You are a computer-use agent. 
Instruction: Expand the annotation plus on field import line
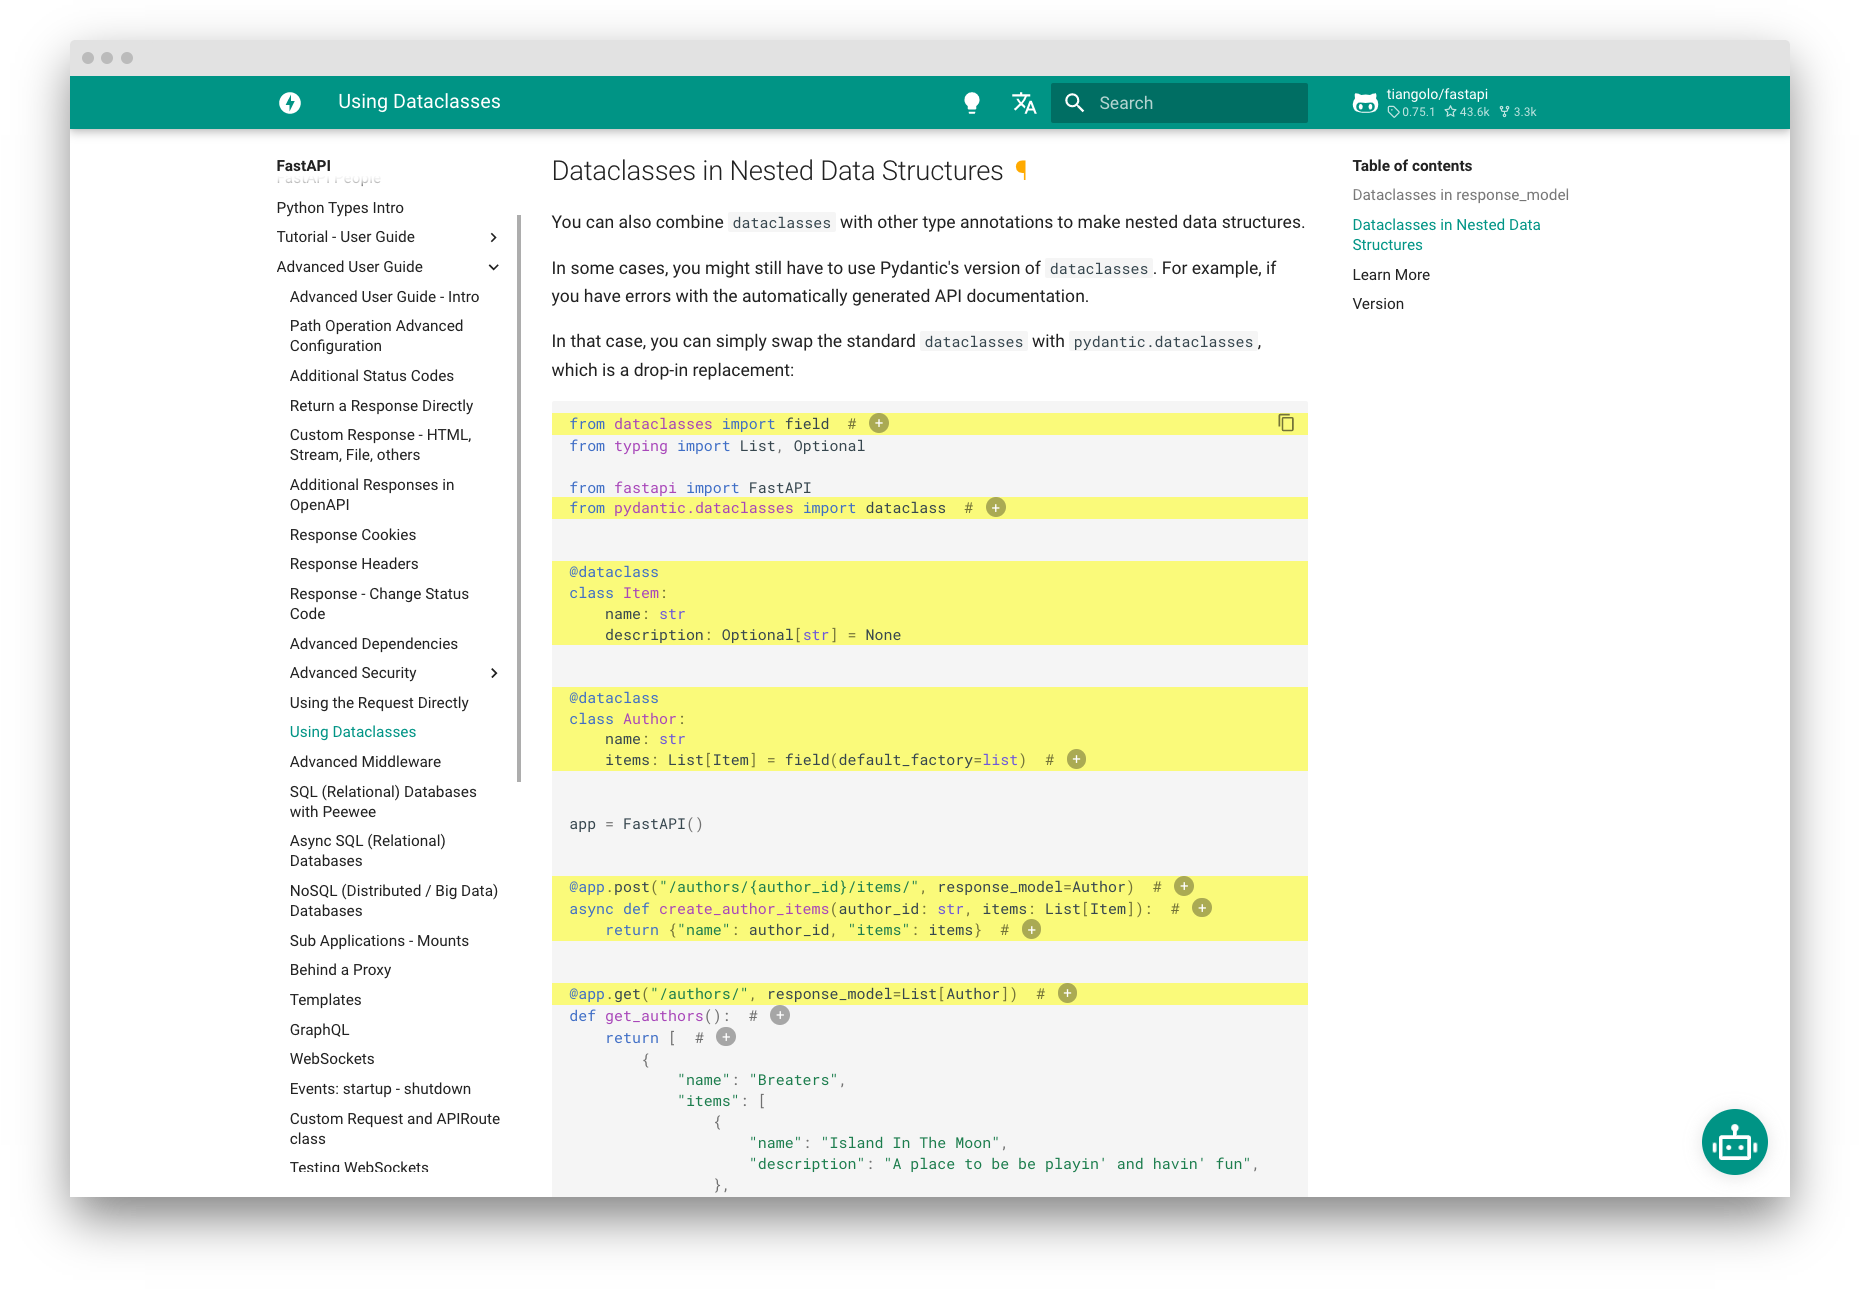pos(878,423)
